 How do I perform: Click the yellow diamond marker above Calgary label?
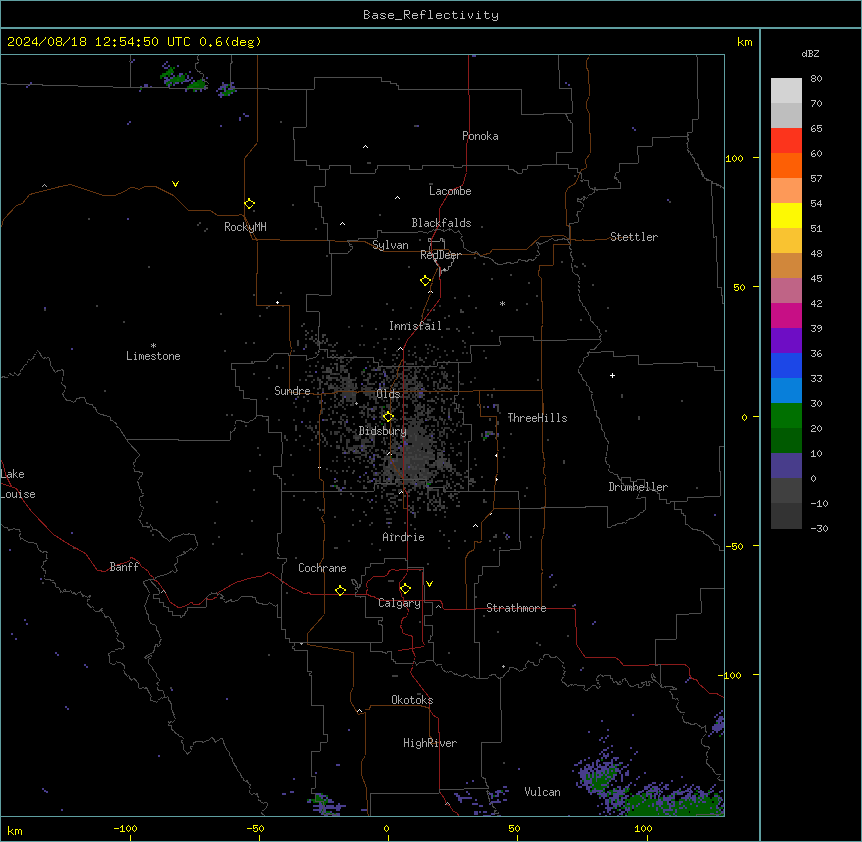(405, 589)
